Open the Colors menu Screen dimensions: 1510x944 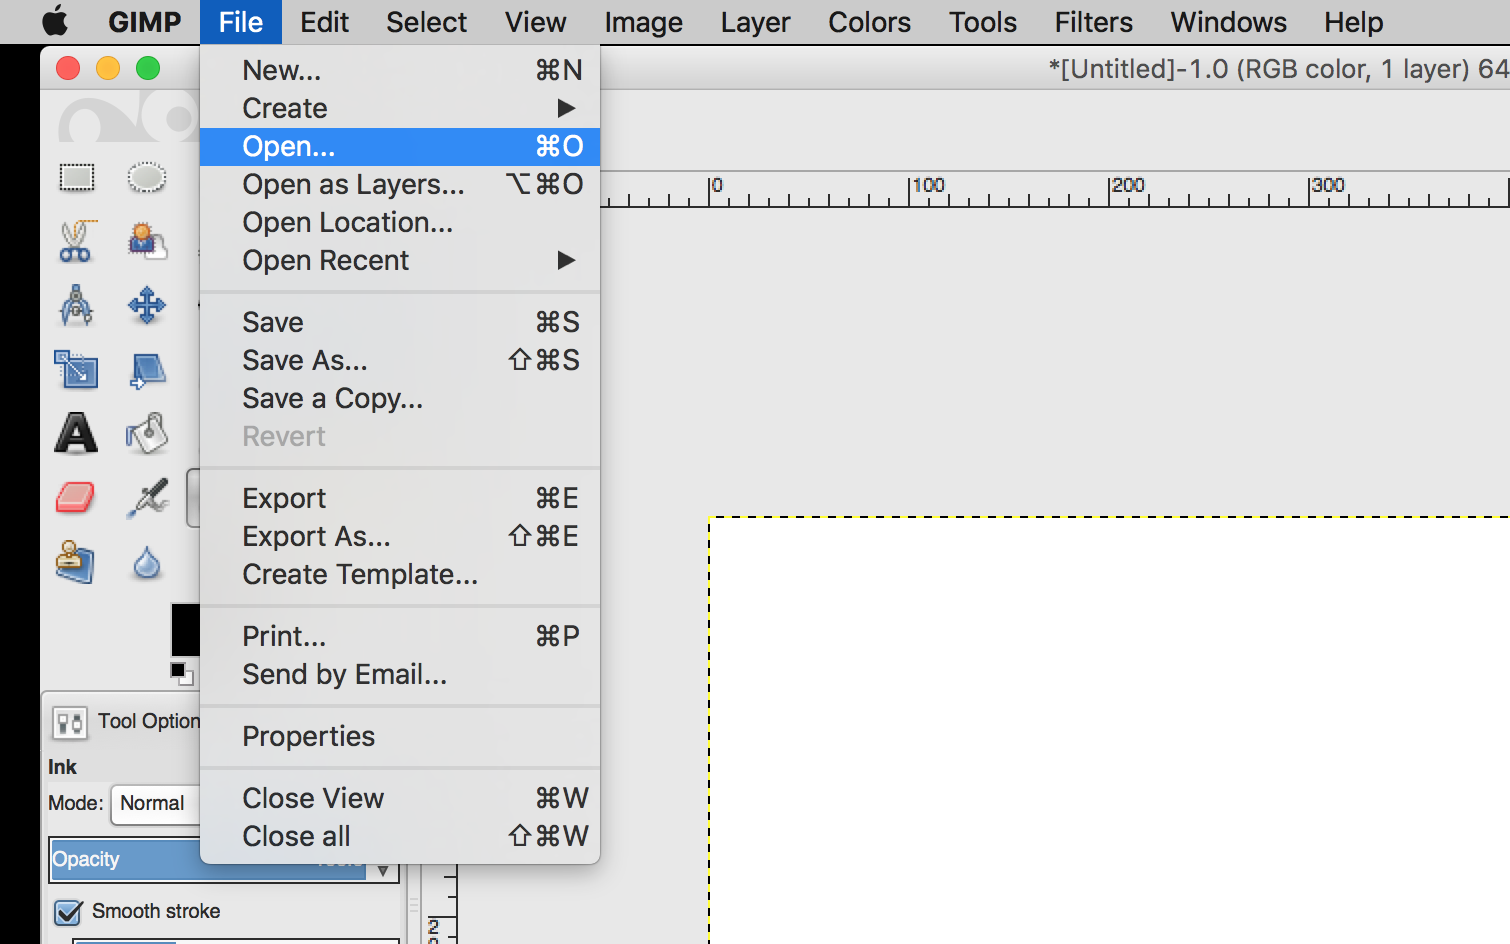pyautogui.click(x=869, y=22)
